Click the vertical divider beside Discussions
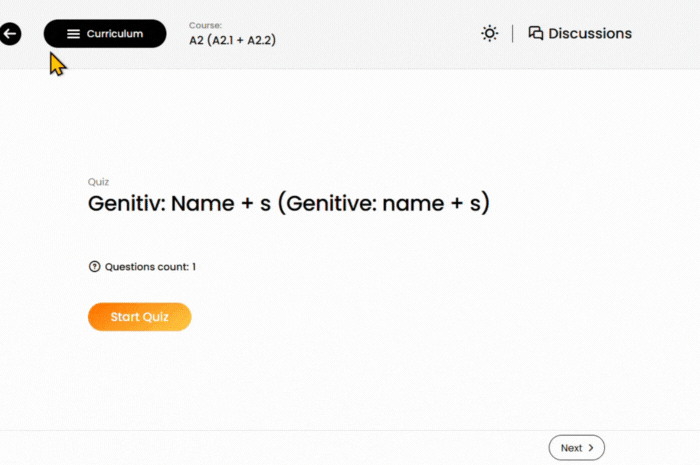700x465 pixels. point(513,33)
